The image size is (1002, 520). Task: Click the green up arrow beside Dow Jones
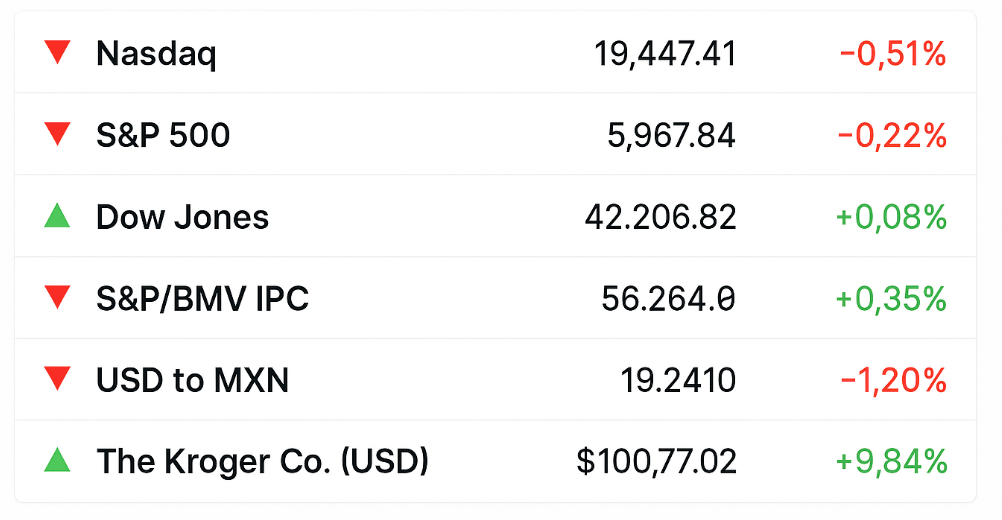tap(57, 215)
